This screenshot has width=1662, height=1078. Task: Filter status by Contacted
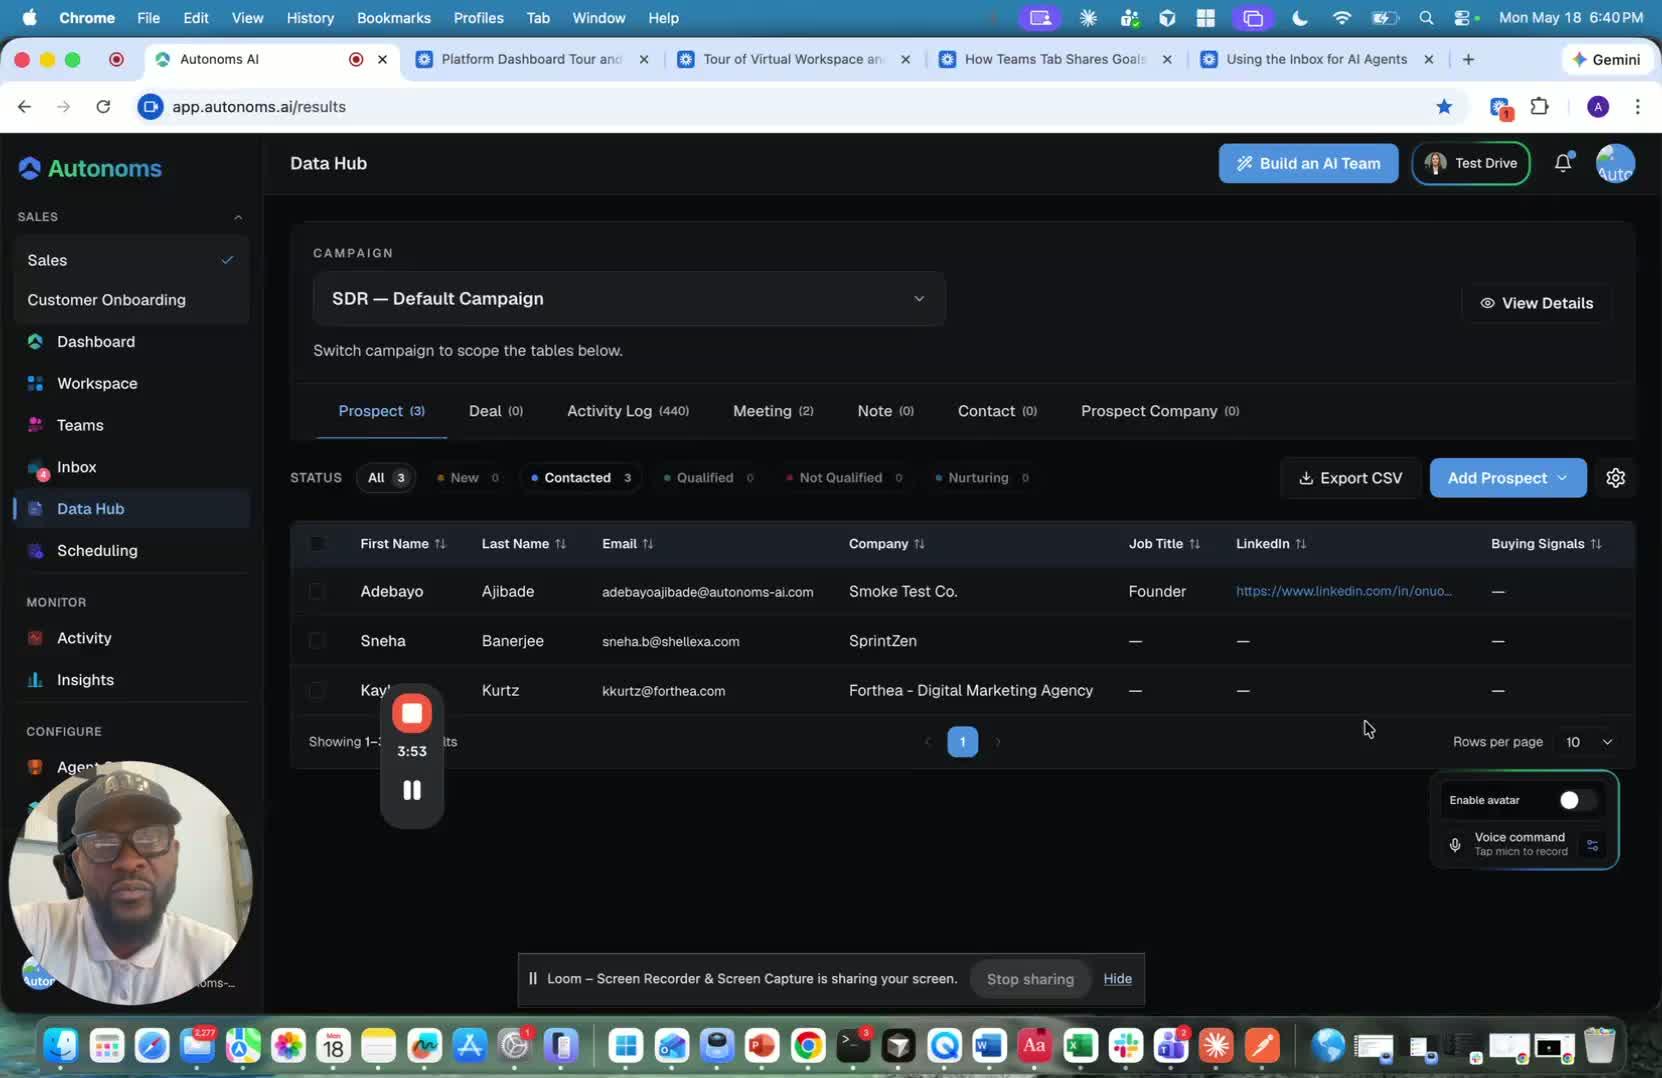[581, 478]
